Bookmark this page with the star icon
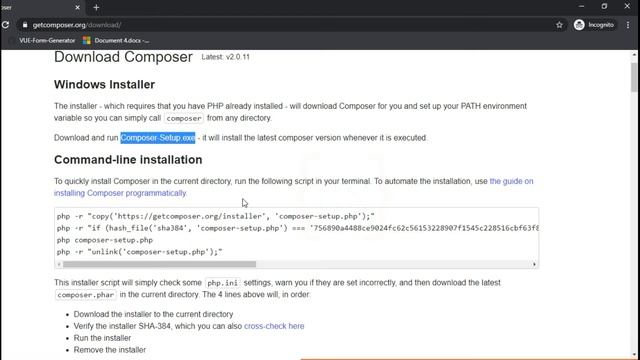 point(559,25)
